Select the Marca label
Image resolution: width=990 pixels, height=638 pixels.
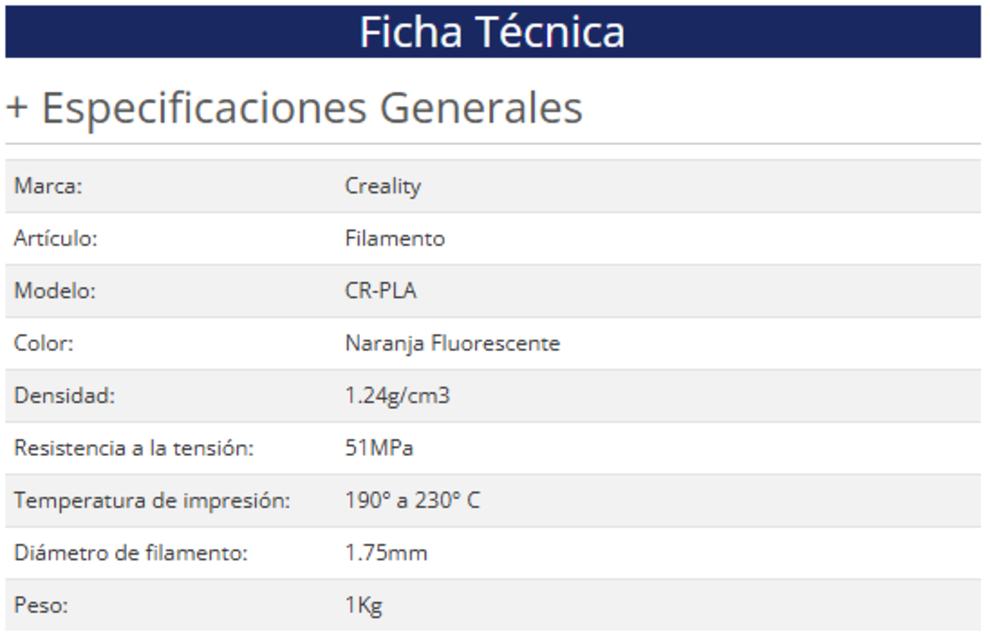48,186
